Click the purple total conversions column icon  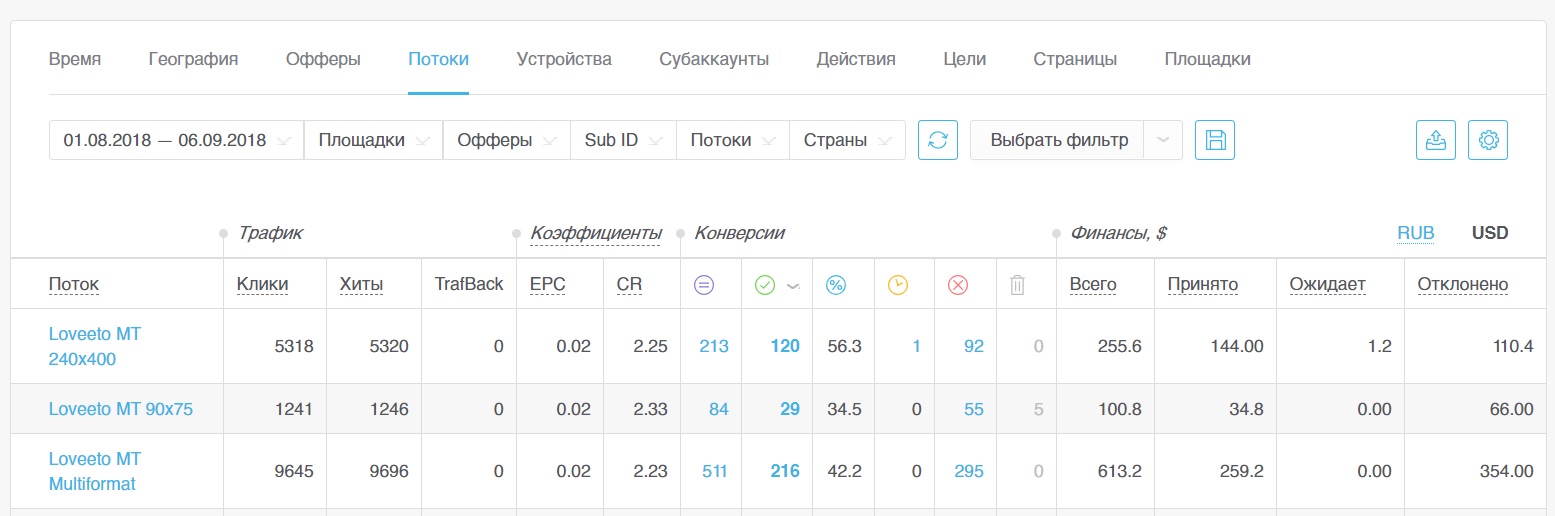point(704,285)
